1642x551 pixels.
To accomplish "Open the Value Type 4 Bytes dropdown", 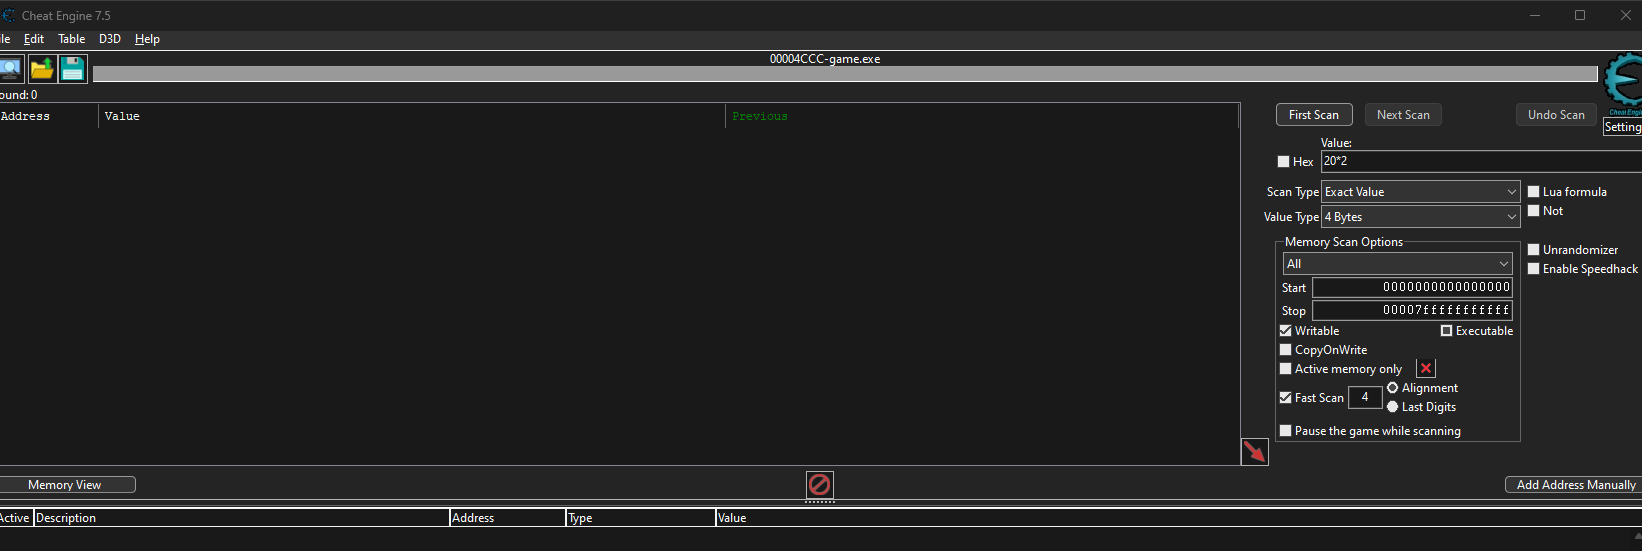I will coord(1421,217).
